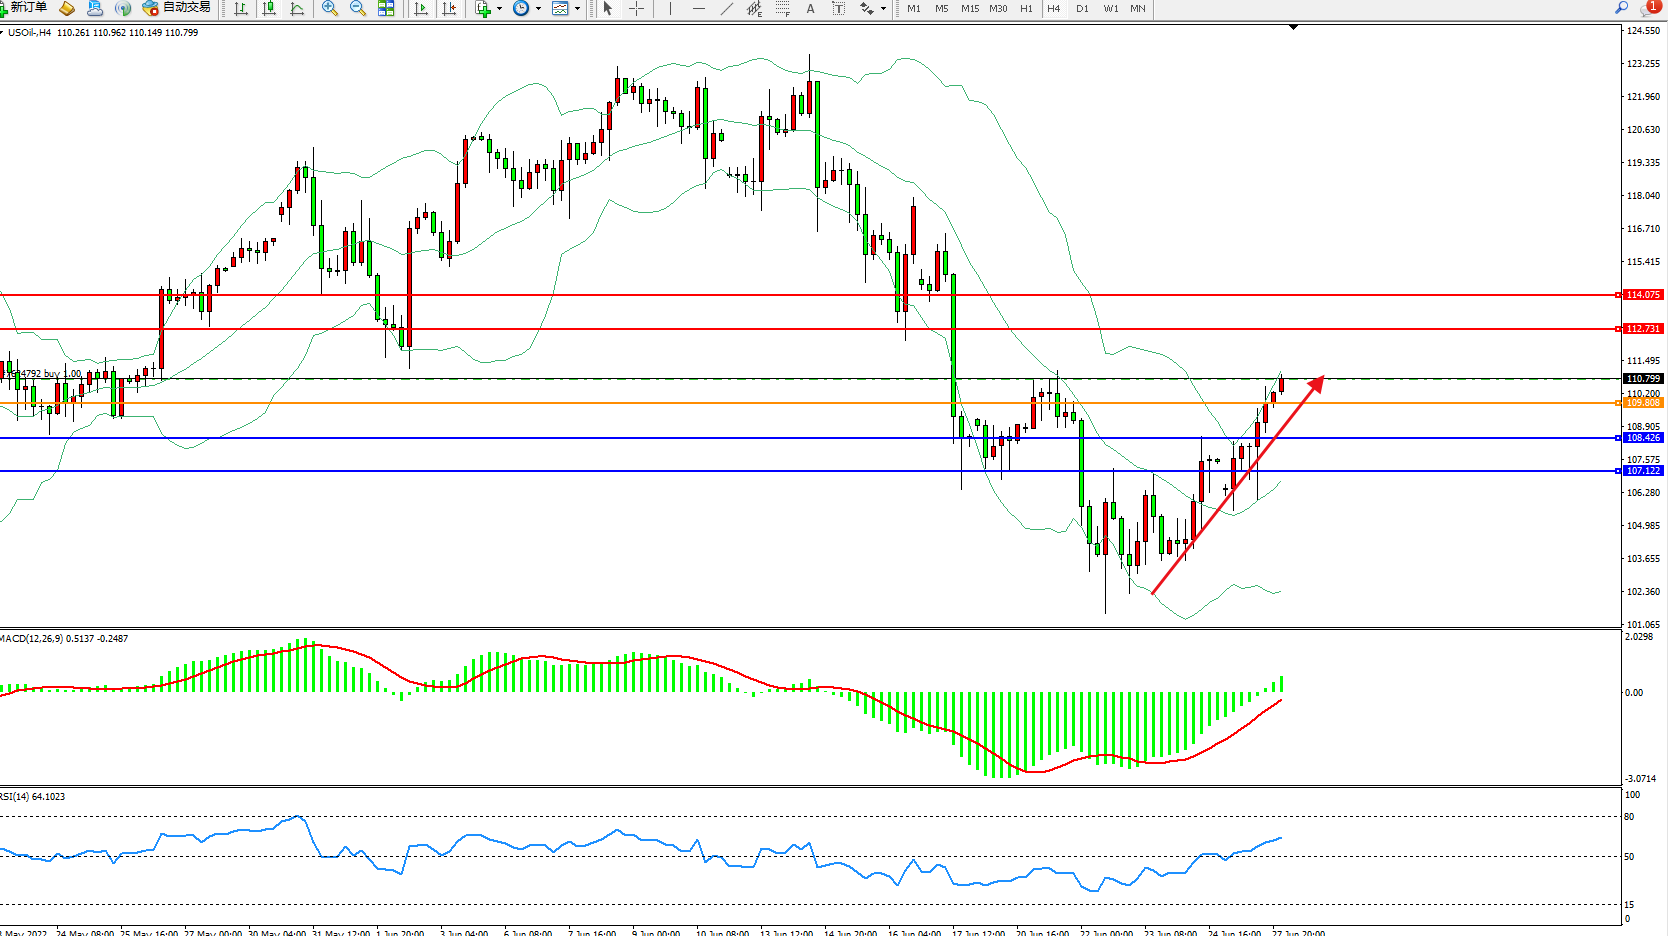Image resolution: width=1668 pixels, height=936 pixels.
Task: Select the trendline drawing tool
Action: click(726, 8)
